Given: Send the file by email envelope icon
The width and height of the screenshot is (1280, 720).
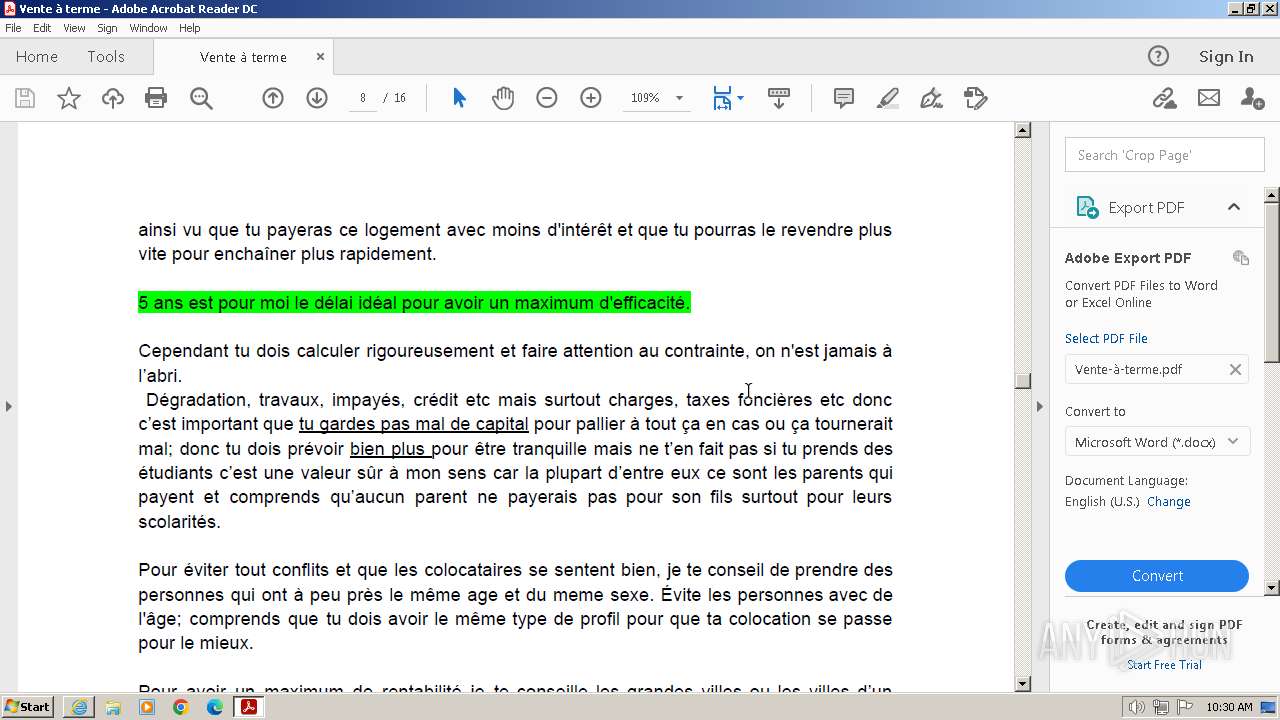Looking at the screenshot, I should [x=1209, y=98].
